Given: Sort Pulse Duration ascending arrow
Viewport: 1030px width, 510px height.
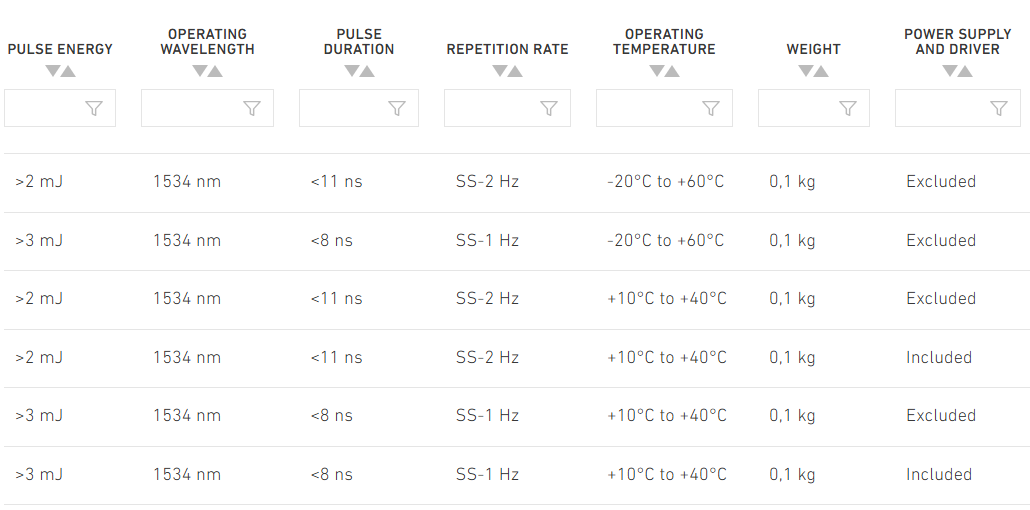Looking at the screenshot, I should coord(367,71).
